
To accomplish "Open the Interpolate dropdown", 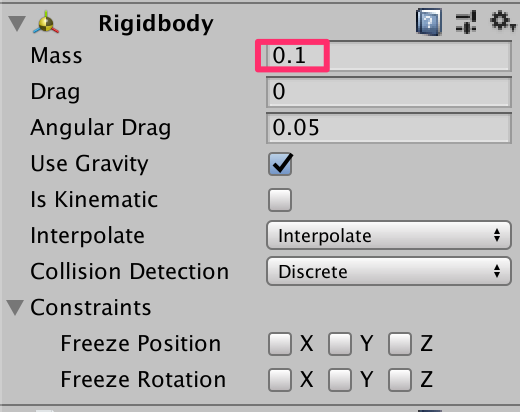I will coord(389,235).
